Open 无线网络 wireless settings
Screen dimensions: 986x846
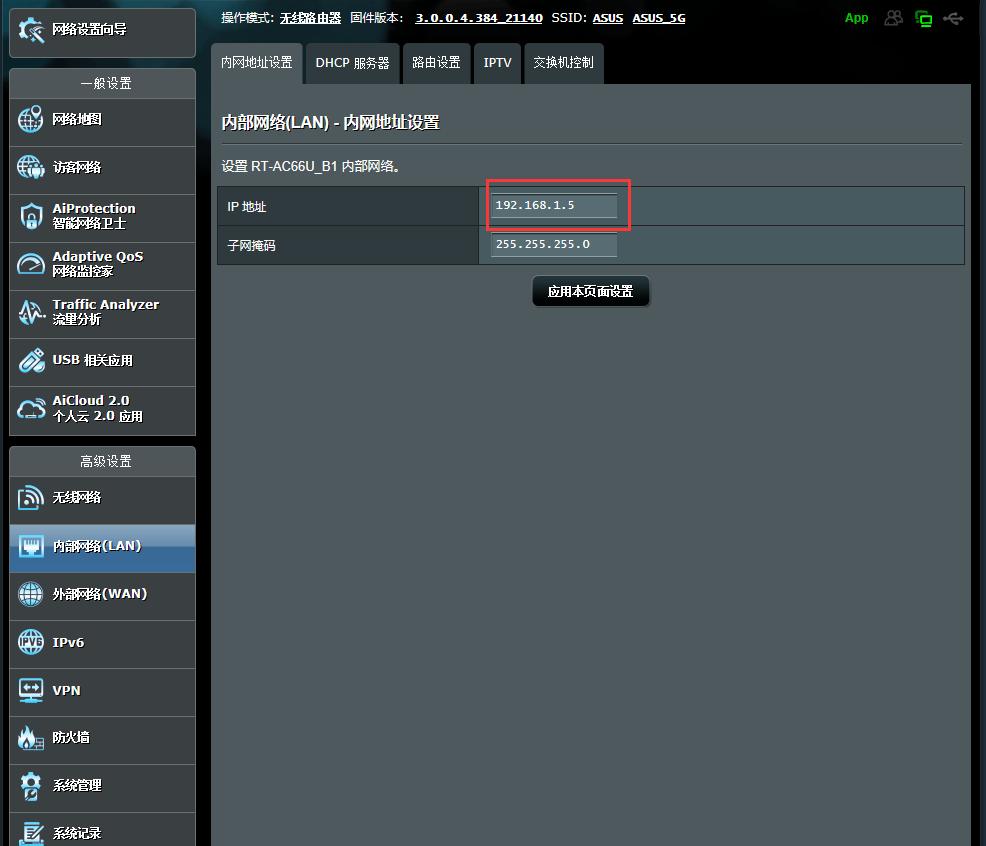77,500
